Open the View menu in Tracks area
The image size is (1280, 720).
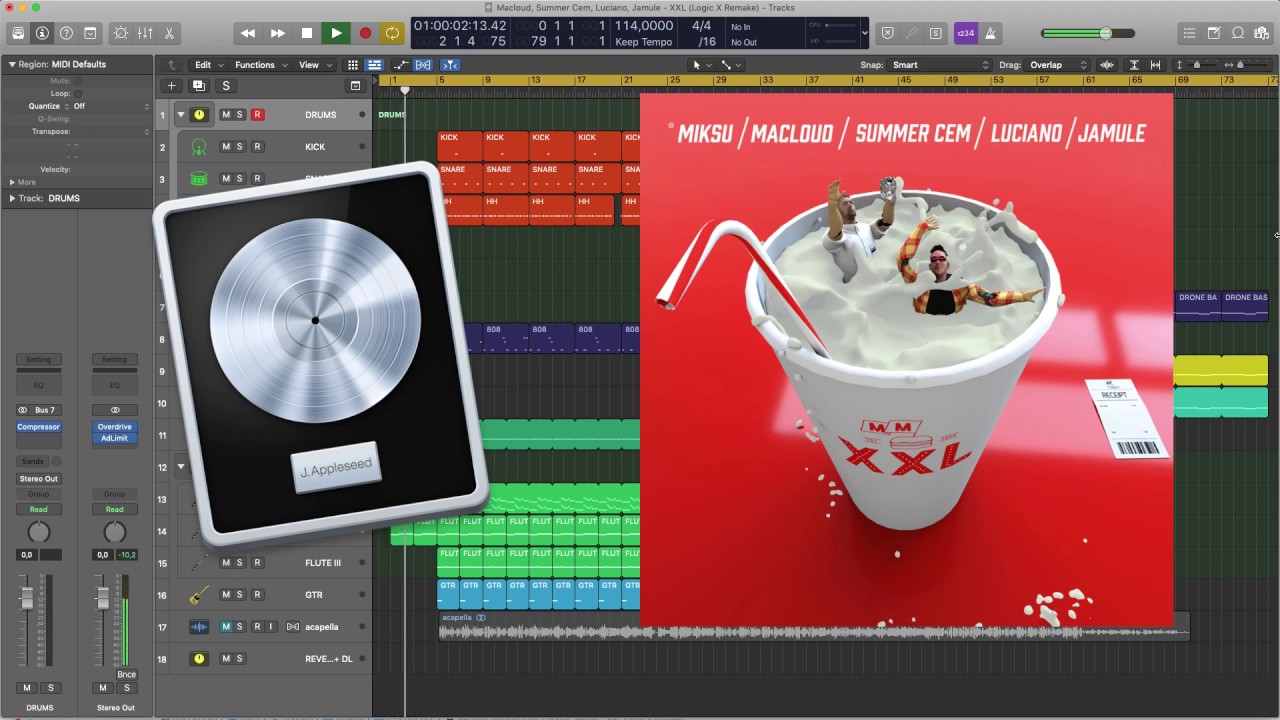314,65
